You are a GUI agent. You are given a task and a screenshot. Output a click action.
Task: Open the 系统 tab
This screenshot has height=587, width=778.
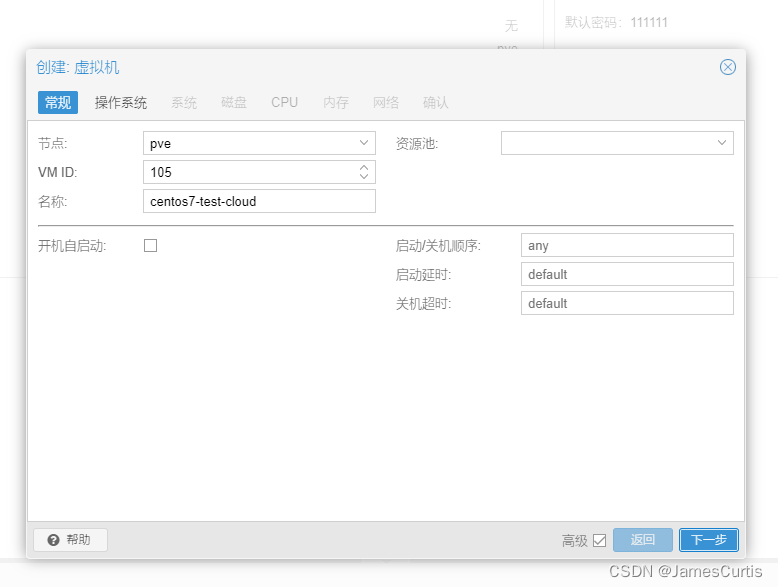[184, 103]
